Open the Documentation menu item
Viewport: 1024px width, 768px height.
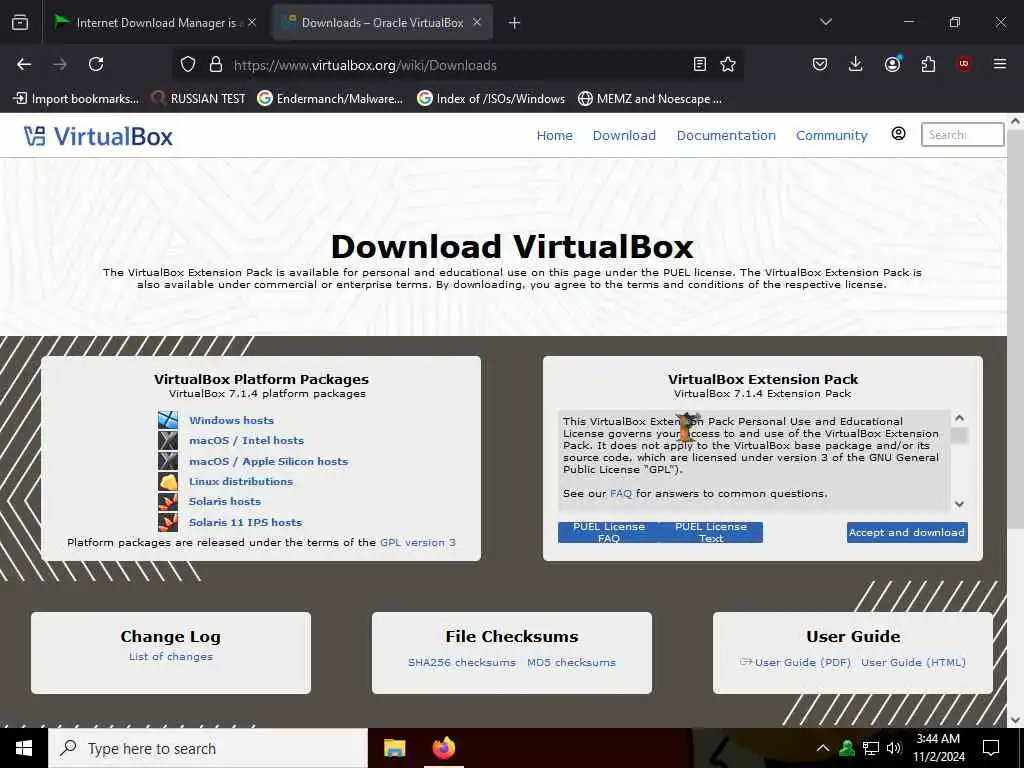click(x=726, y=135)
